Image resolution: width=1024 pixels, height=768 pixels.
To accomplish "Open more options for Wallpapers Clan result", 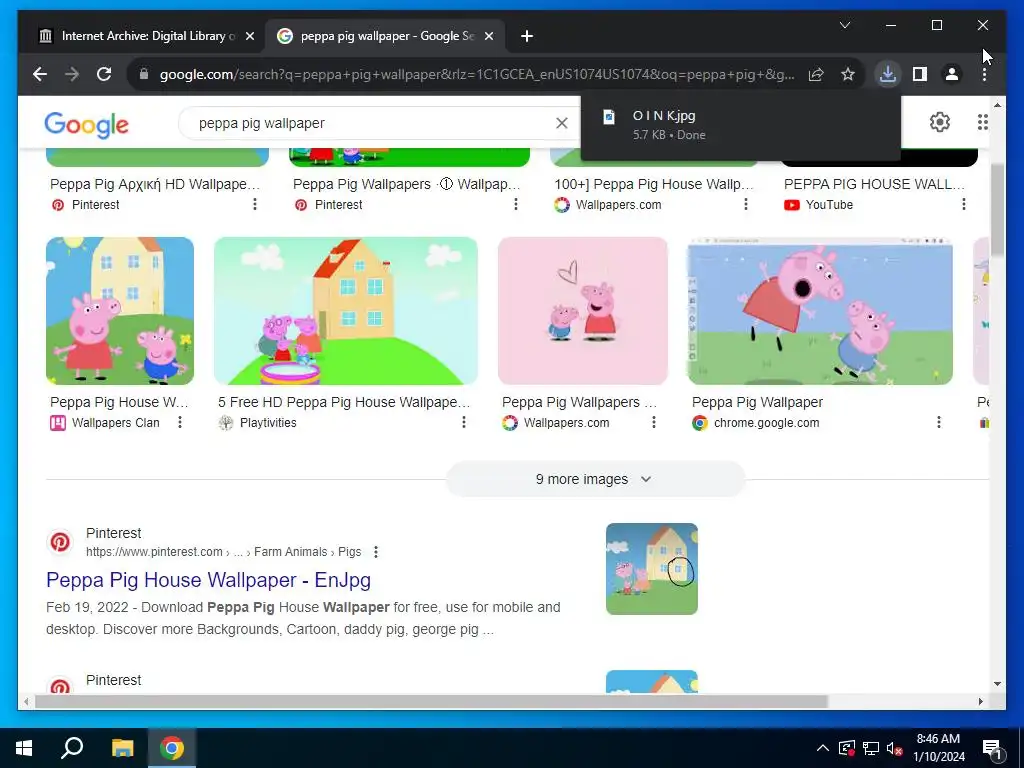I will [180, 423].
